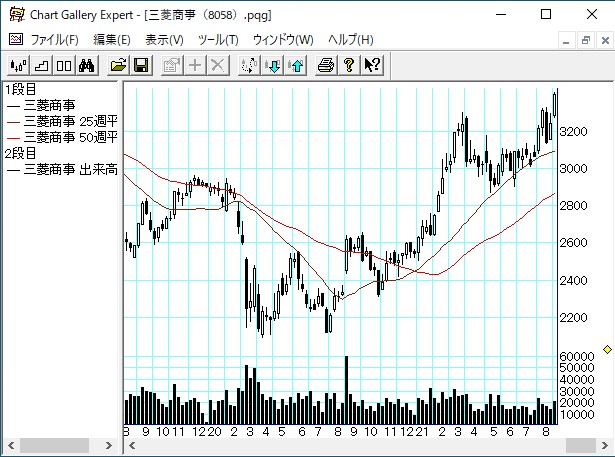
Task: Click the left panel horizontal scrollbar thumb
Action: 57,445
